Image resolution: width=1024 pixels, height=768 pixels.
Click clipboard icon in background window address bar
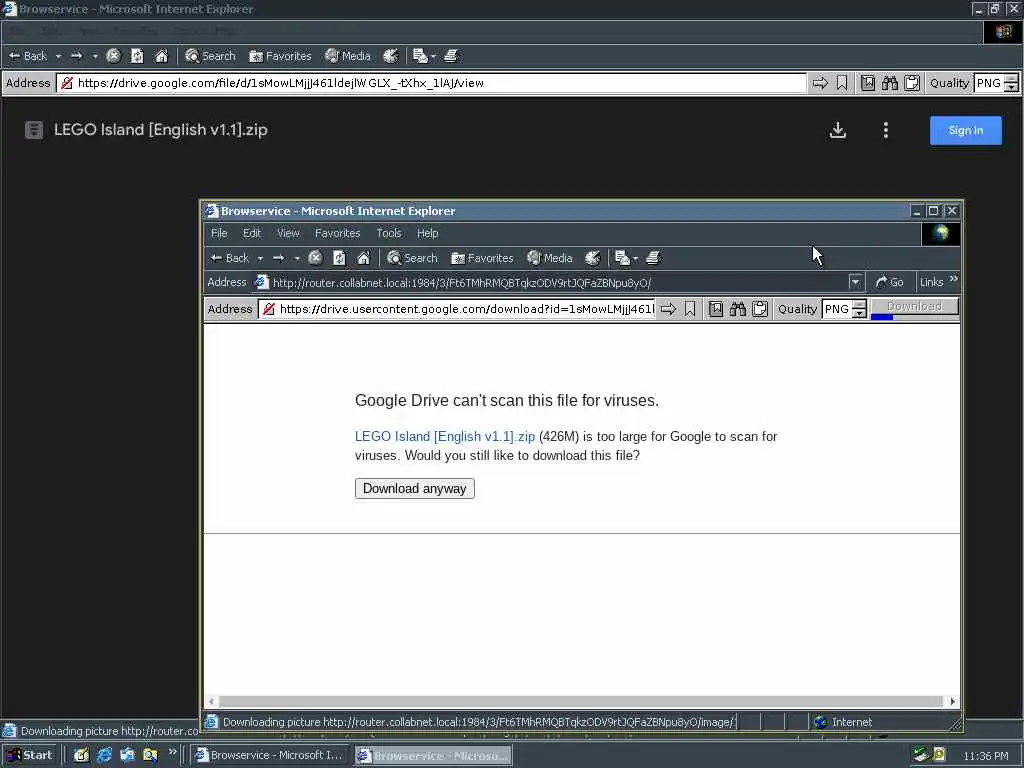coord(912,83)
